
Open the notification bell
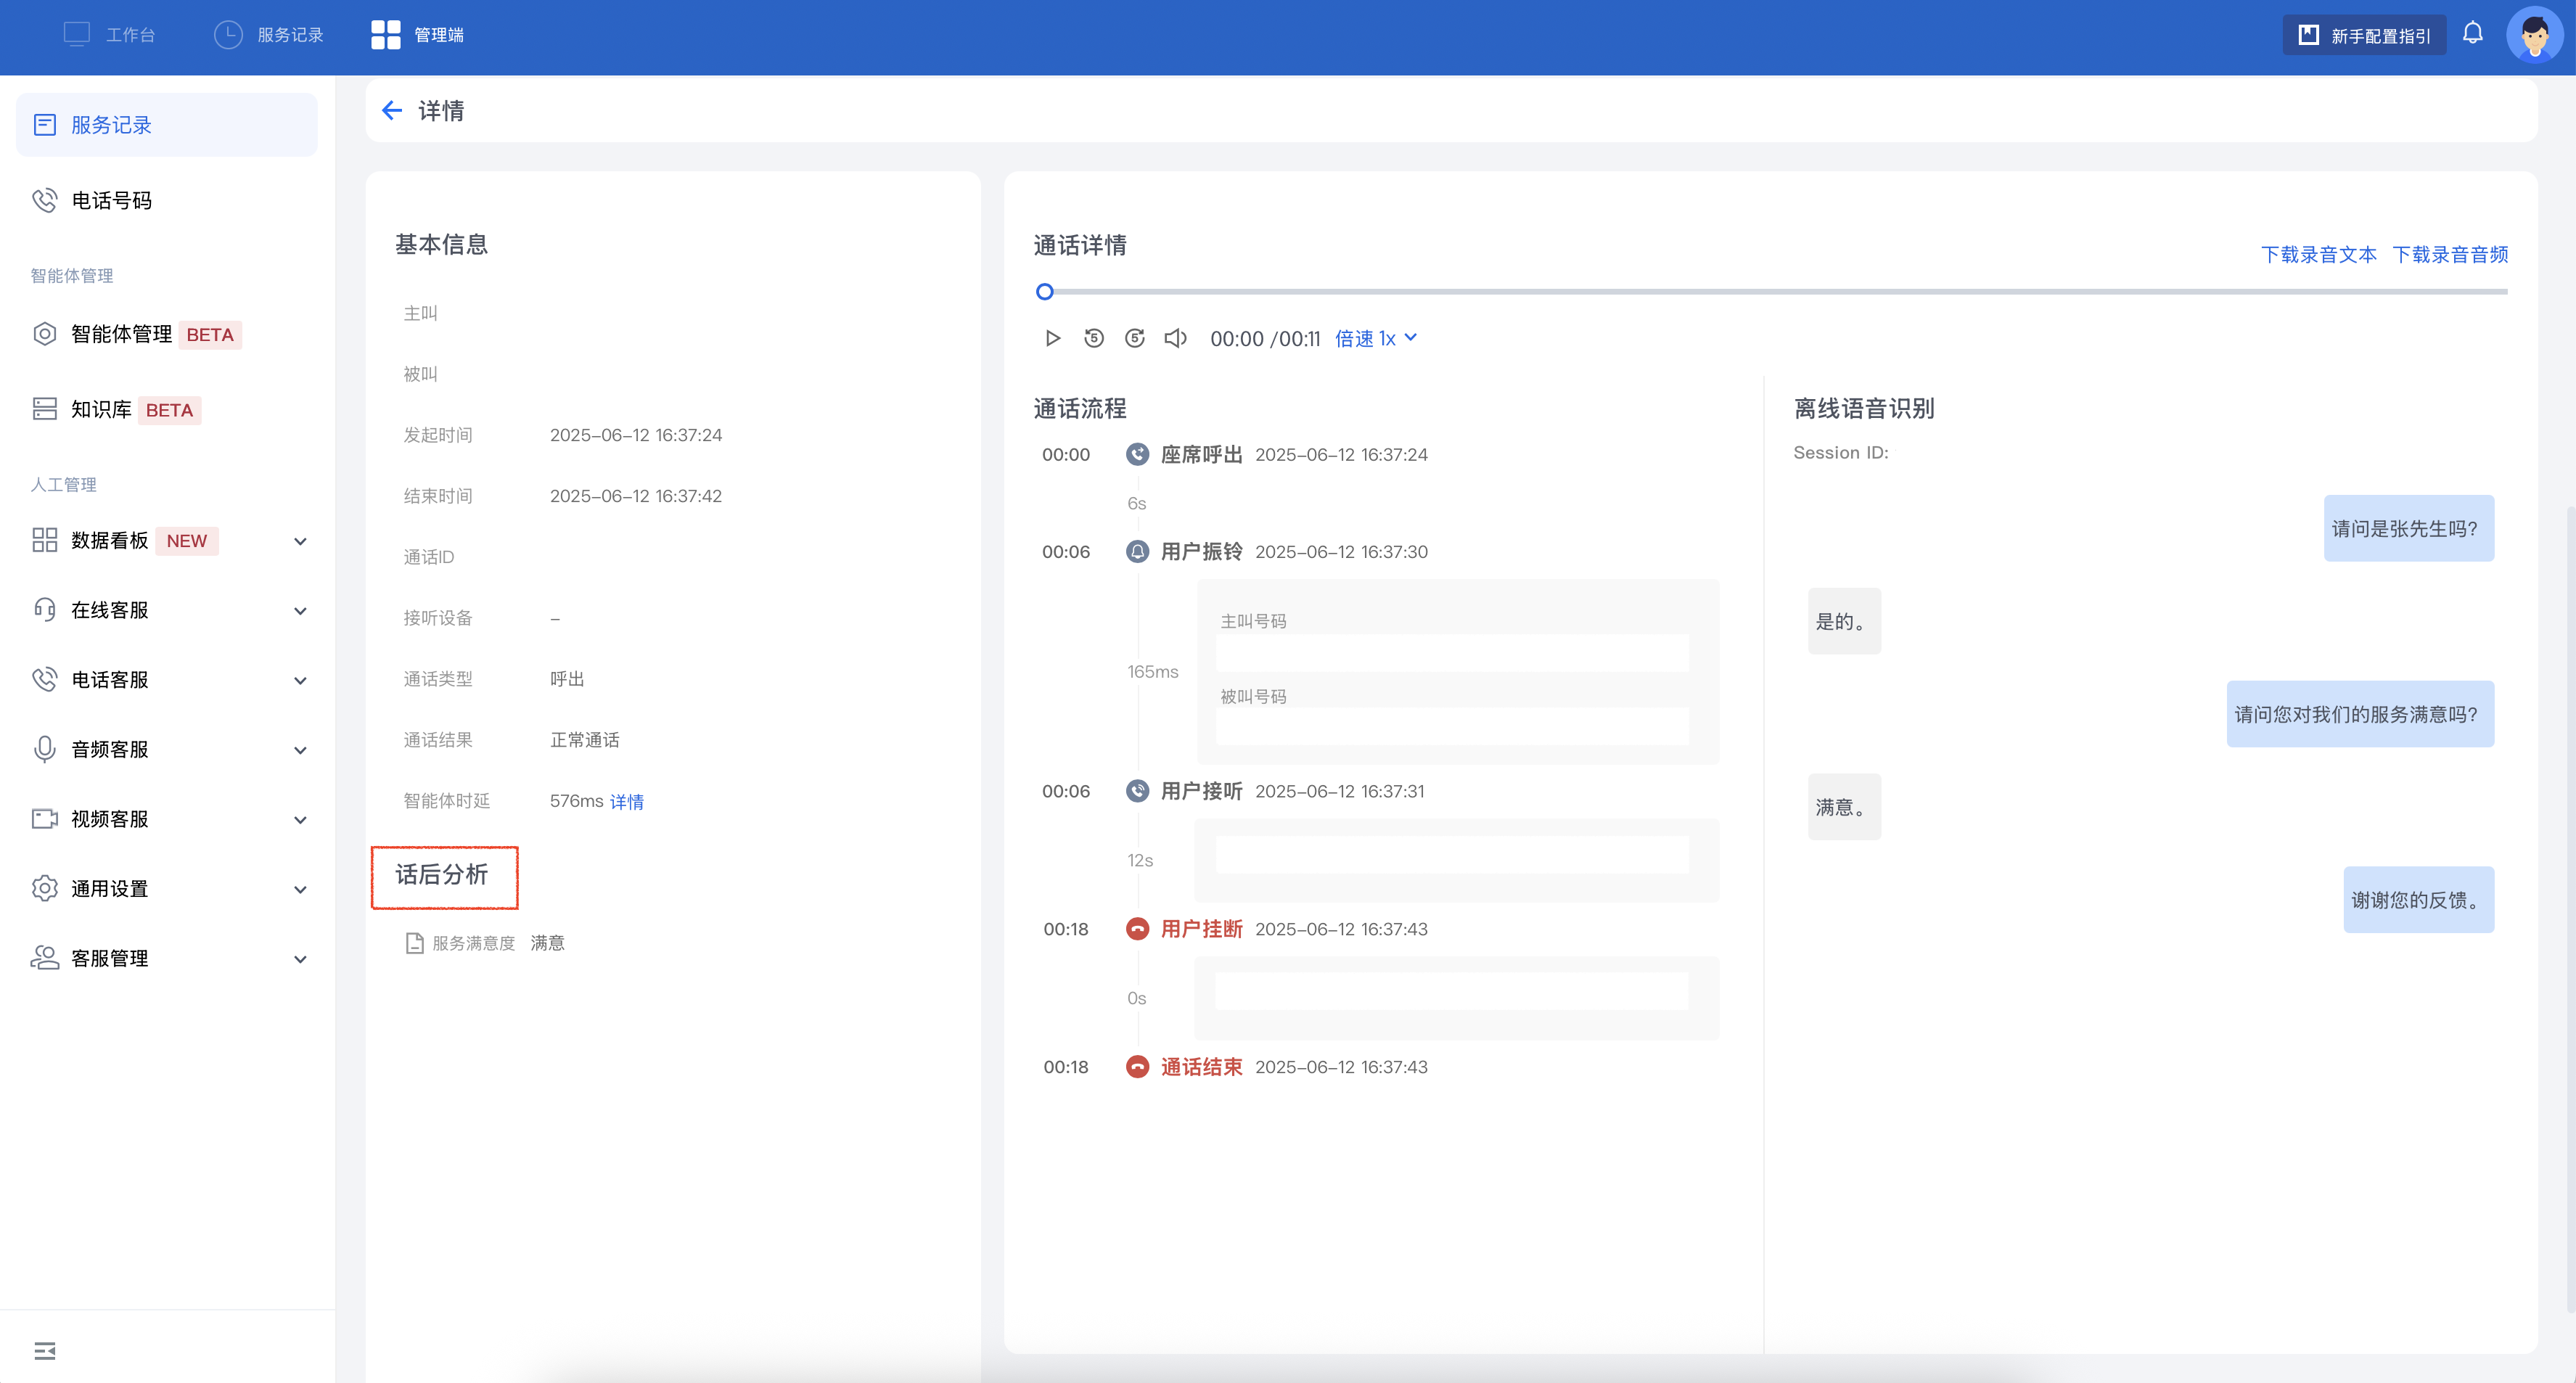pyautogui.click(x=2472, y=34)
